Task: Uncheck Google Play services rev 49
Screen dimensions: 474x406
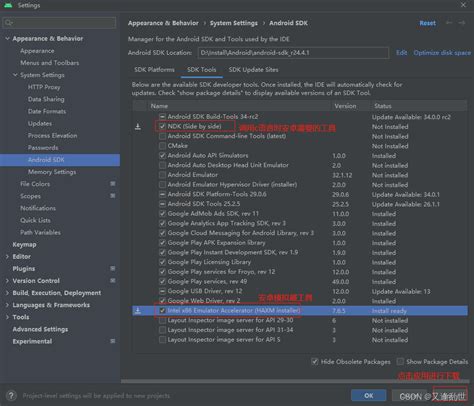Action: click(162, 281)
